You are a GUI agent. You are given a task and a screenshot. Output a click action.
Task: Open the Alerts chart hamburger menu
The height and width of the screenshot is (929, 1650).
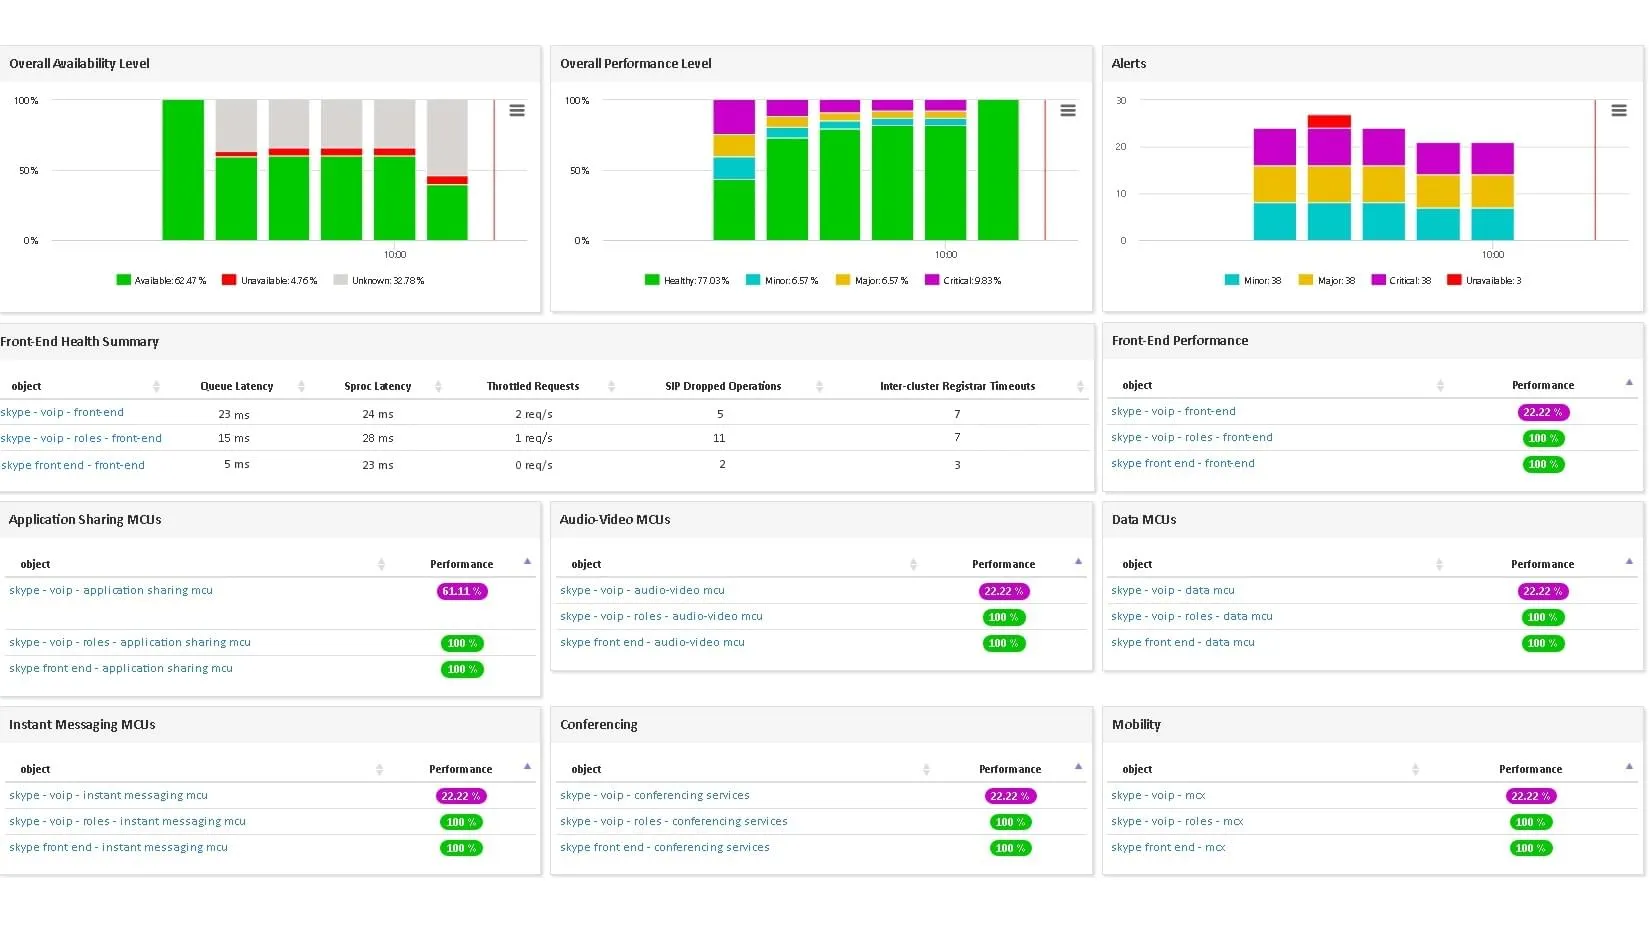1619,111
